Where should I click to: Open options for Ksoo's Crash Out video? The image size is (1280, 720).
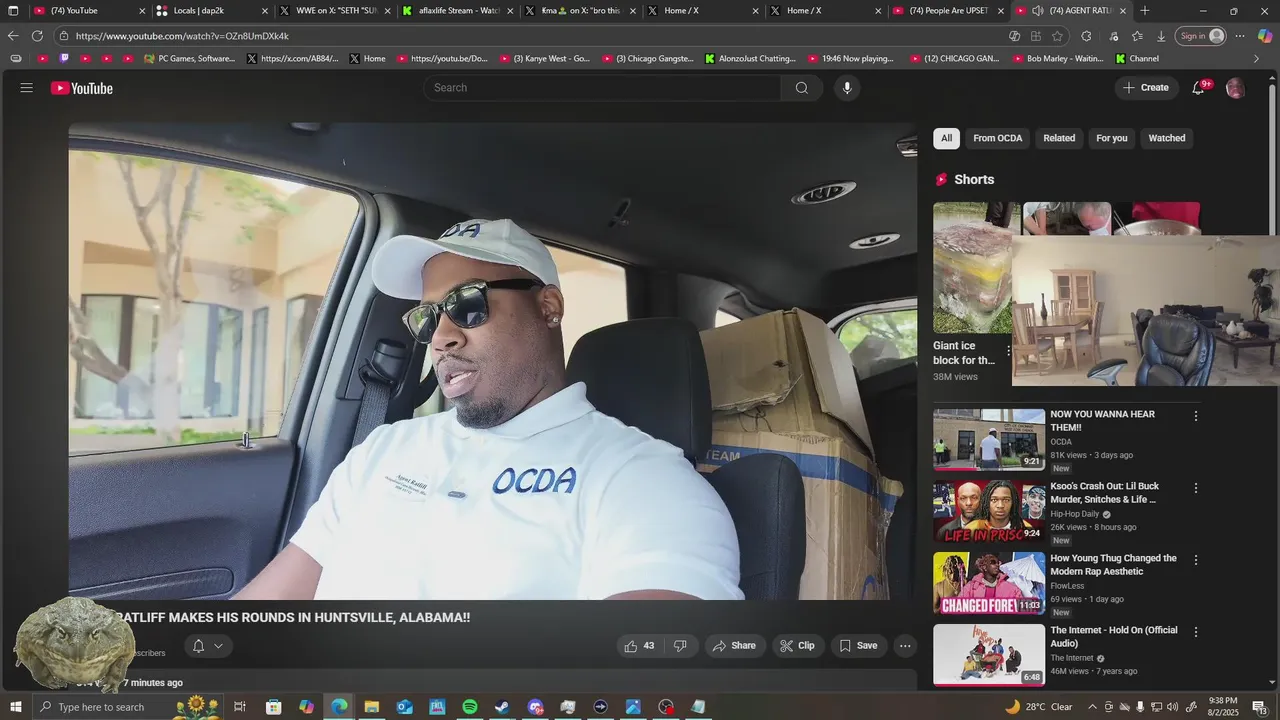(x=1195, y=488)
